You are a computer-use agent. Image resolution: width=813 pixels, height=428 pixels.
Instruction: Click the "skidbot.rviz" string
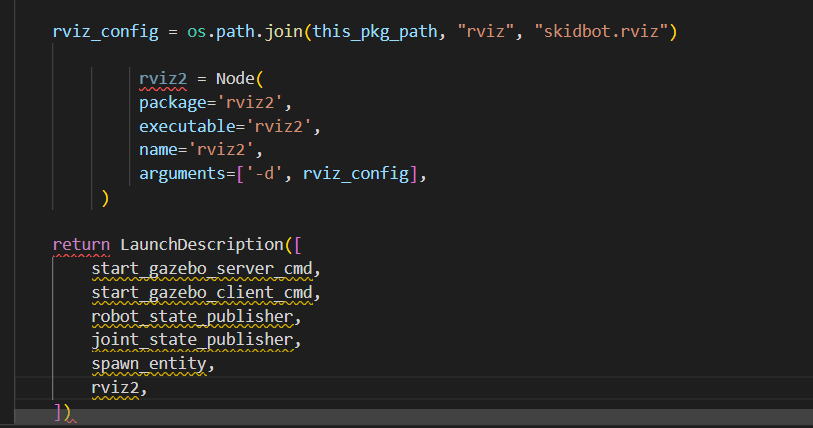[601, 32]
